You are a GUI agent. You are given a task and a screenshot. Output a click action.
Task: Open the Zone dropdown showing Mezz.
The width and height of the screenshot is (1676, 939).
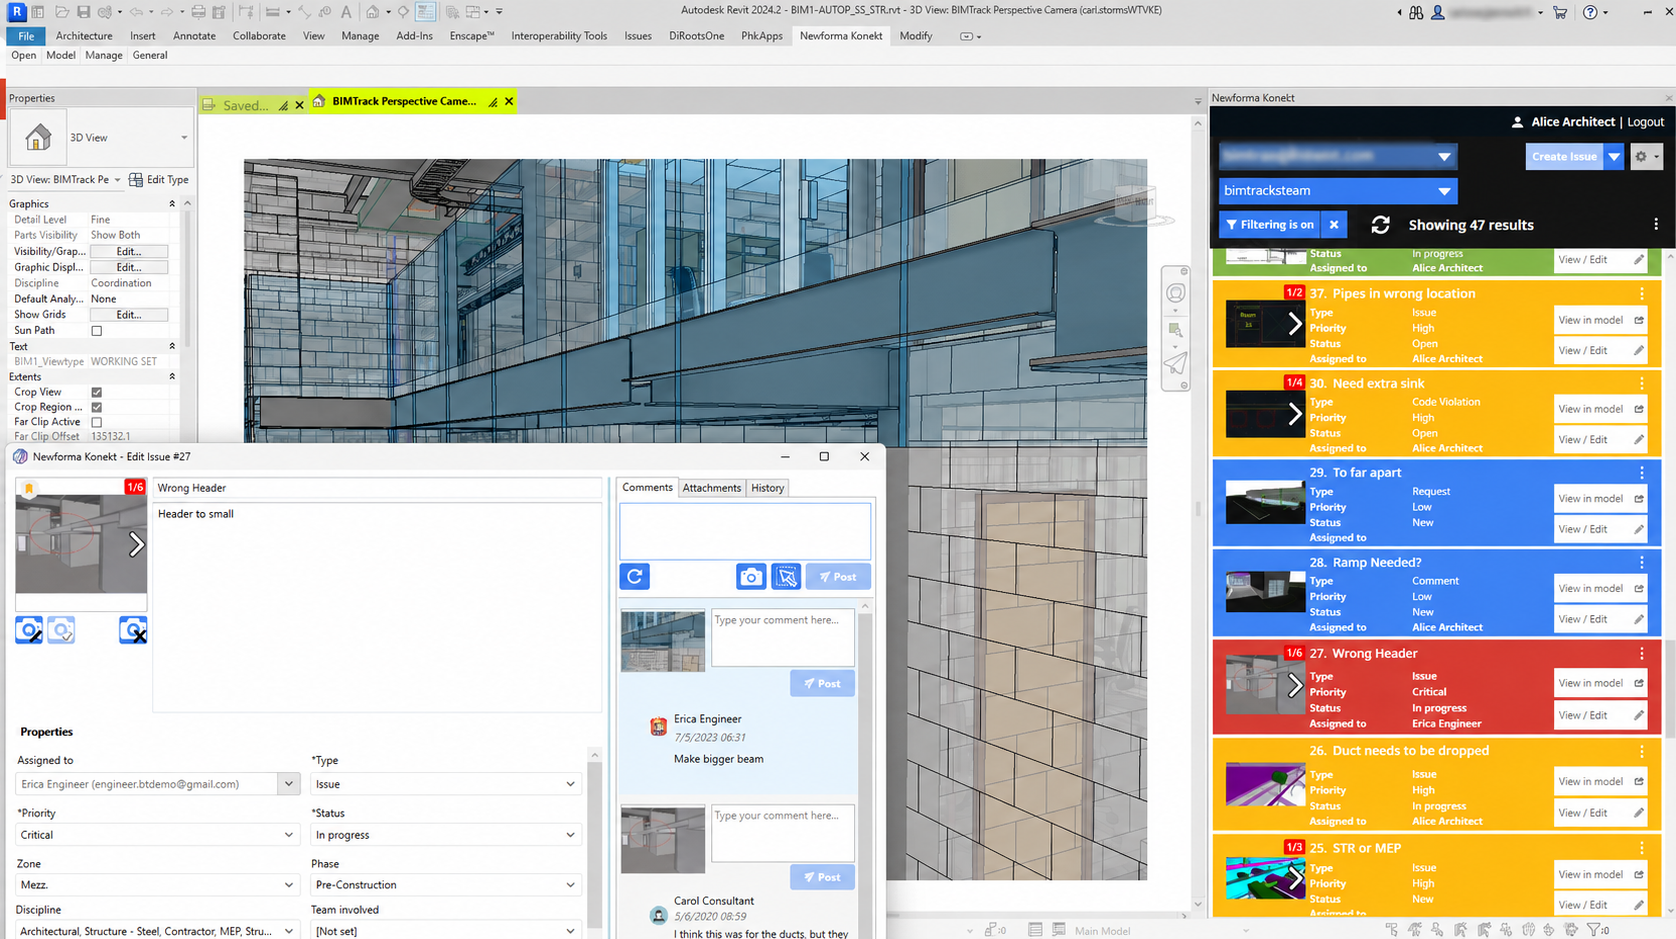coord(157,885)
